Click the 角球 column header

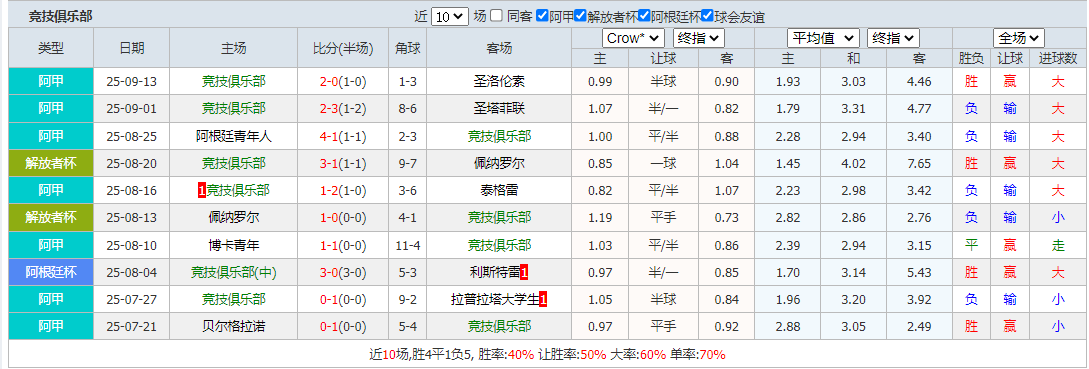point(408,48)
